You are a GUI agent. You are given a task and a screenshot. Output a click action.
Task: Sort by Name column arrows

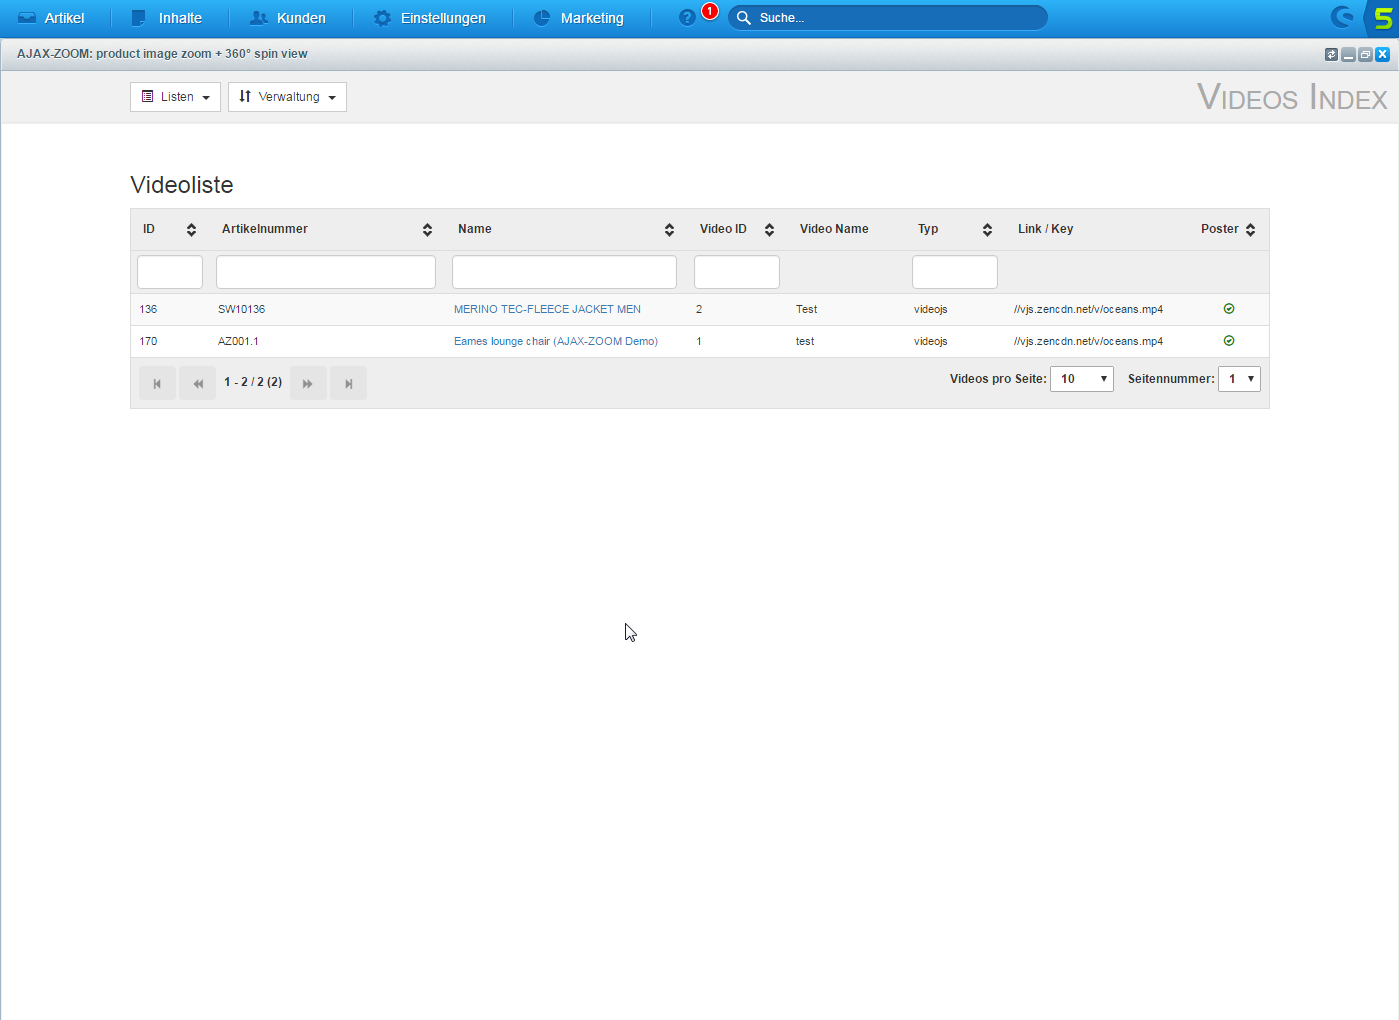(669, 230)
